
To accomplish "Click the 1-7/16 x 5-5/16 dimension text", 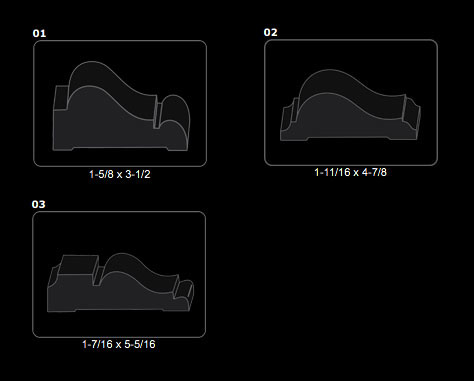I will click(119, 344).
